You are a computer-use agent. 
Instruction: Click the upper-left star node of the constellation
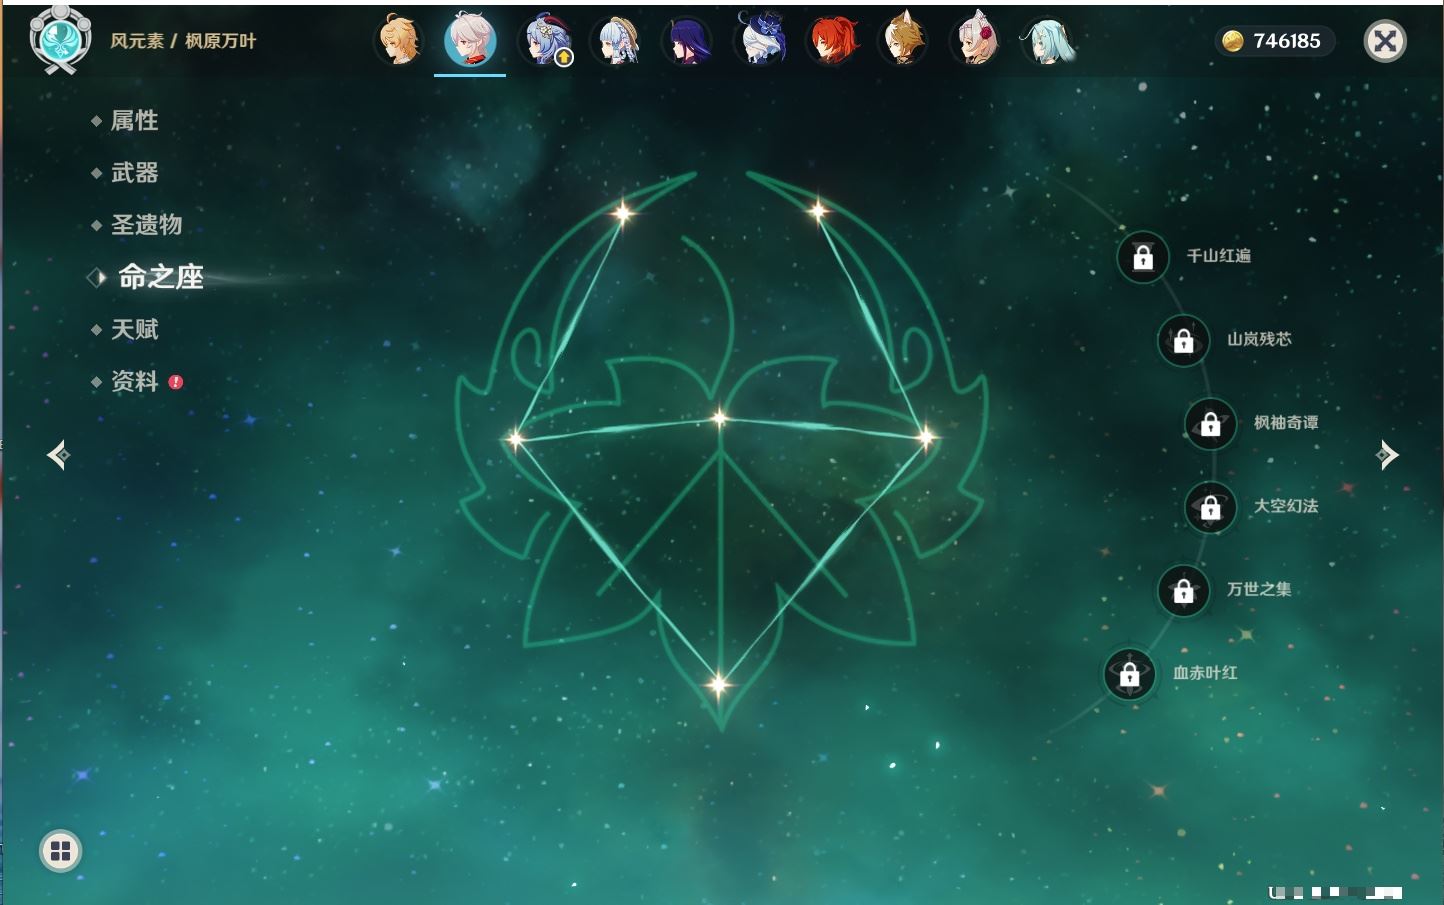click(623, 212)
